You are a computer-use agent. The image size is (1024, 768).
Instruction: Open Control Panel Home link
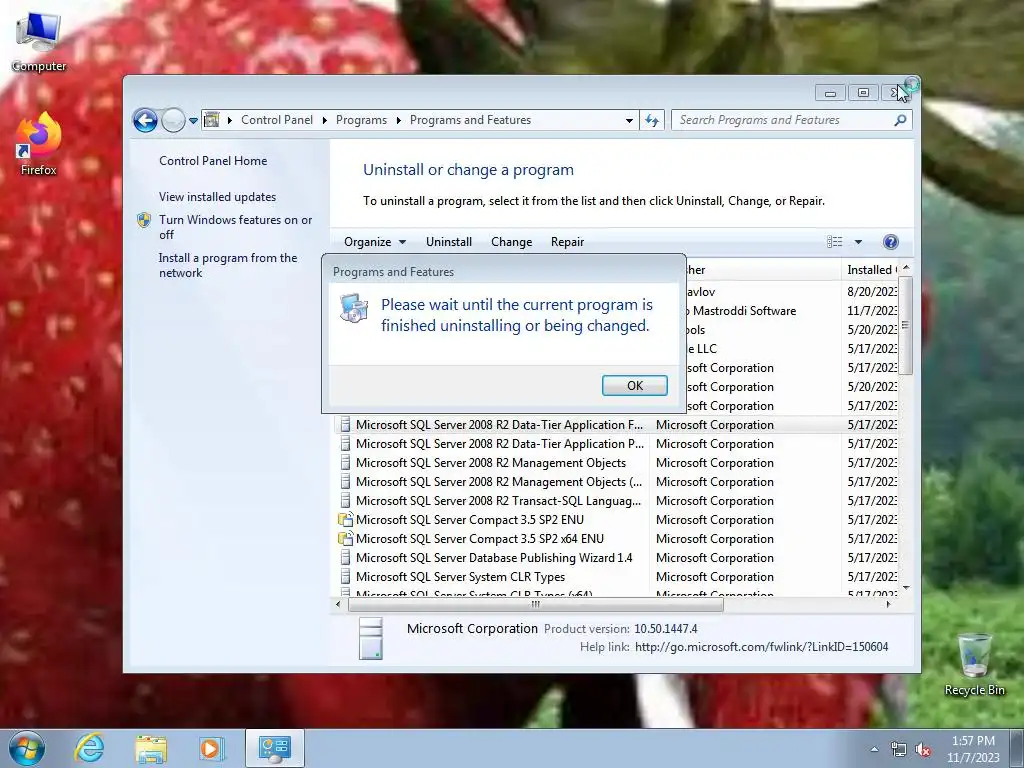213,161
